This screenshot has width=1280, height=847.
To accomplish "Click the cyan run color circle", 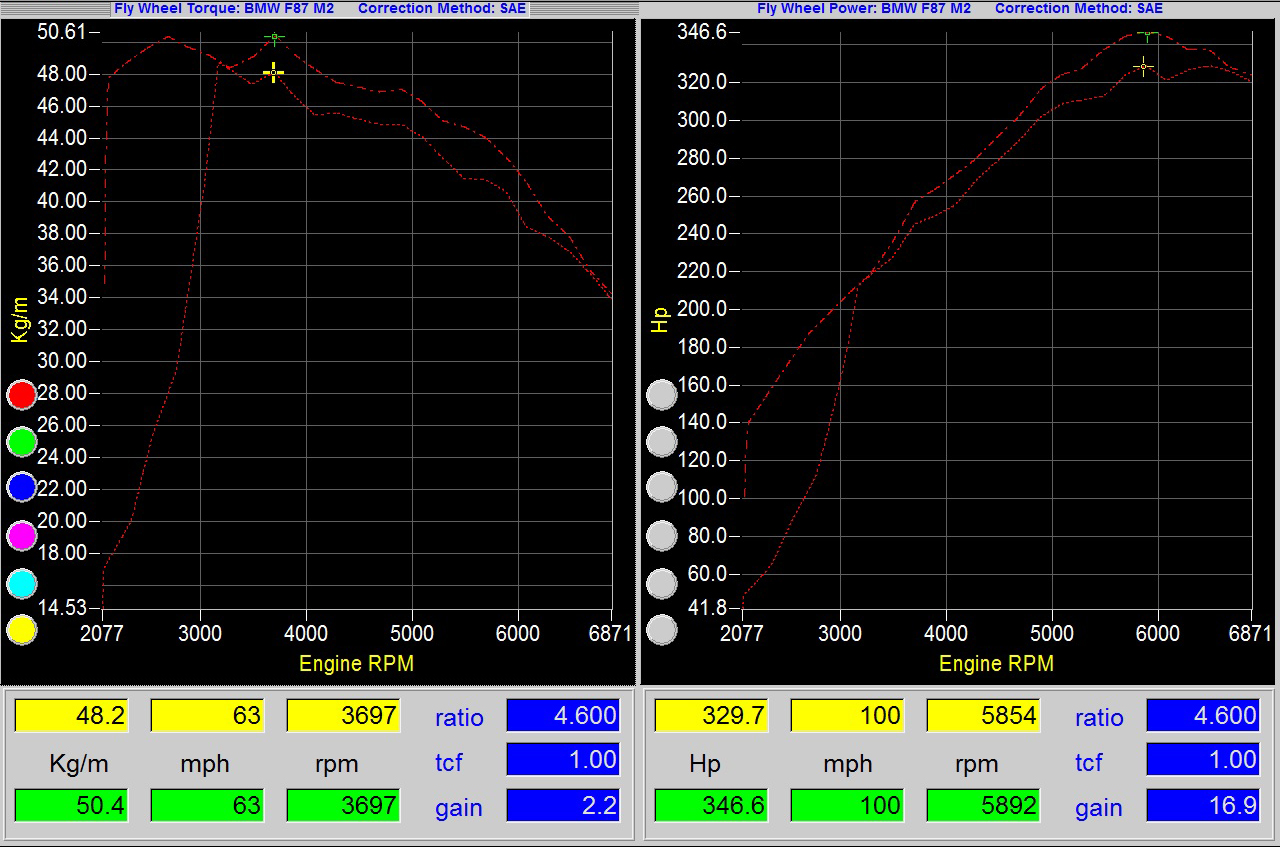I will [22, 583].
